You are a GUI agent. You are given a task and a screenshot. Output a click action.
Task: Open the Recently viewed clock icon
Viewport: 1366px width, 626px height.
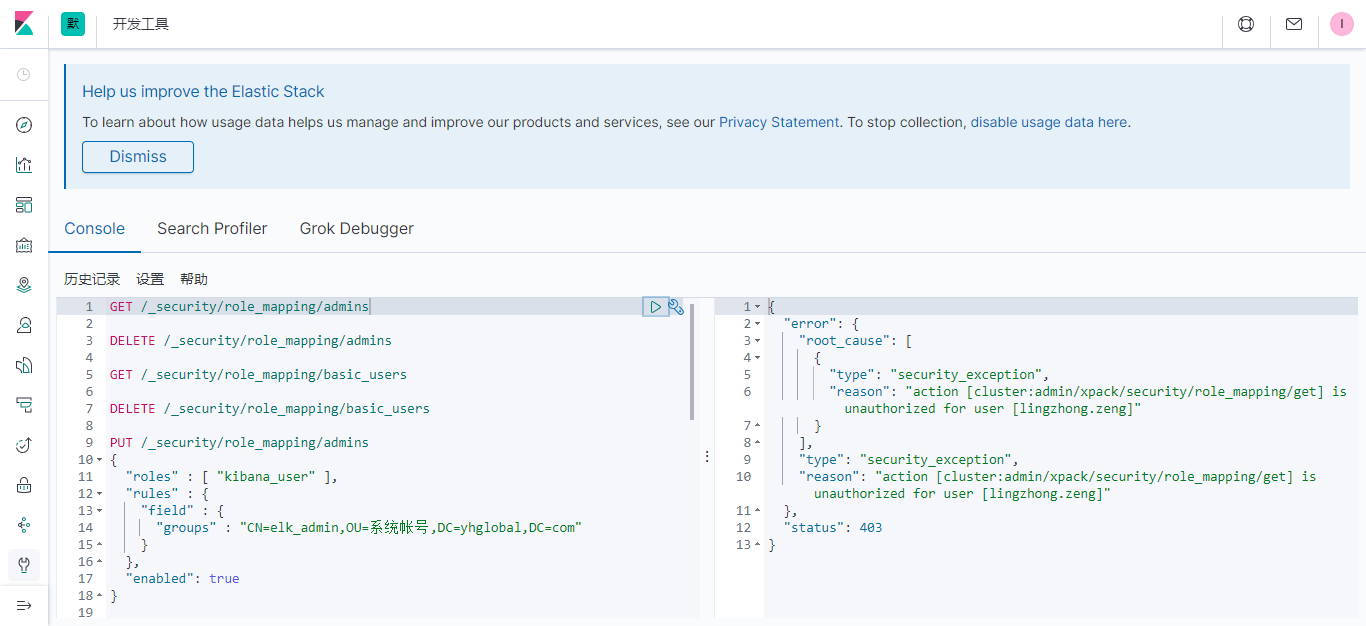pos(24,75)
